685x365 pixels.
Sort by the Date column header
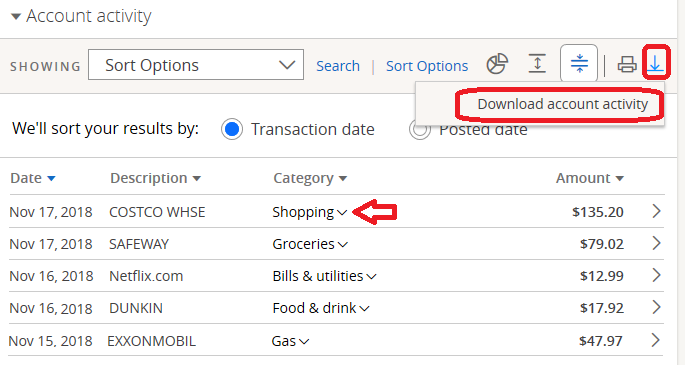pyautogui.click(x=33, y=178)
